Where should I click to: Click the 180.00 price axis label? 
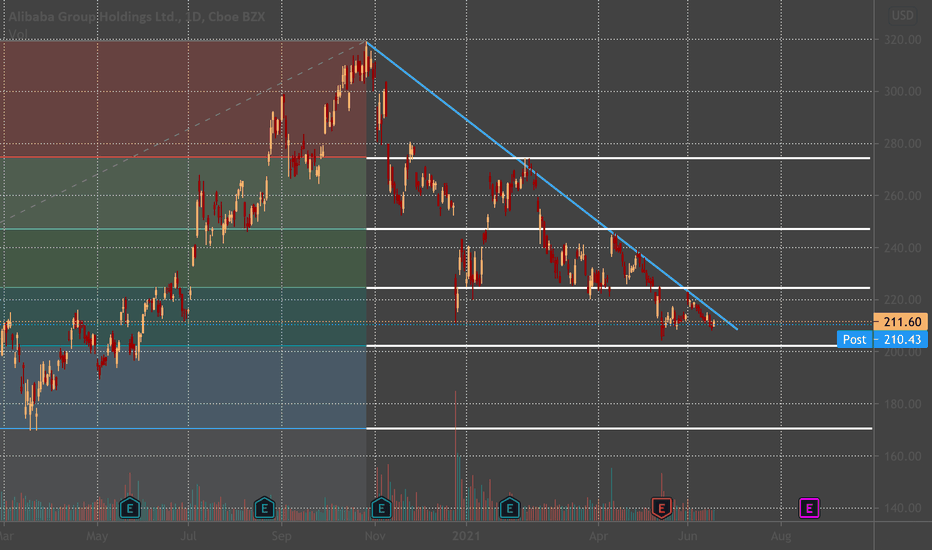(902, 404)
